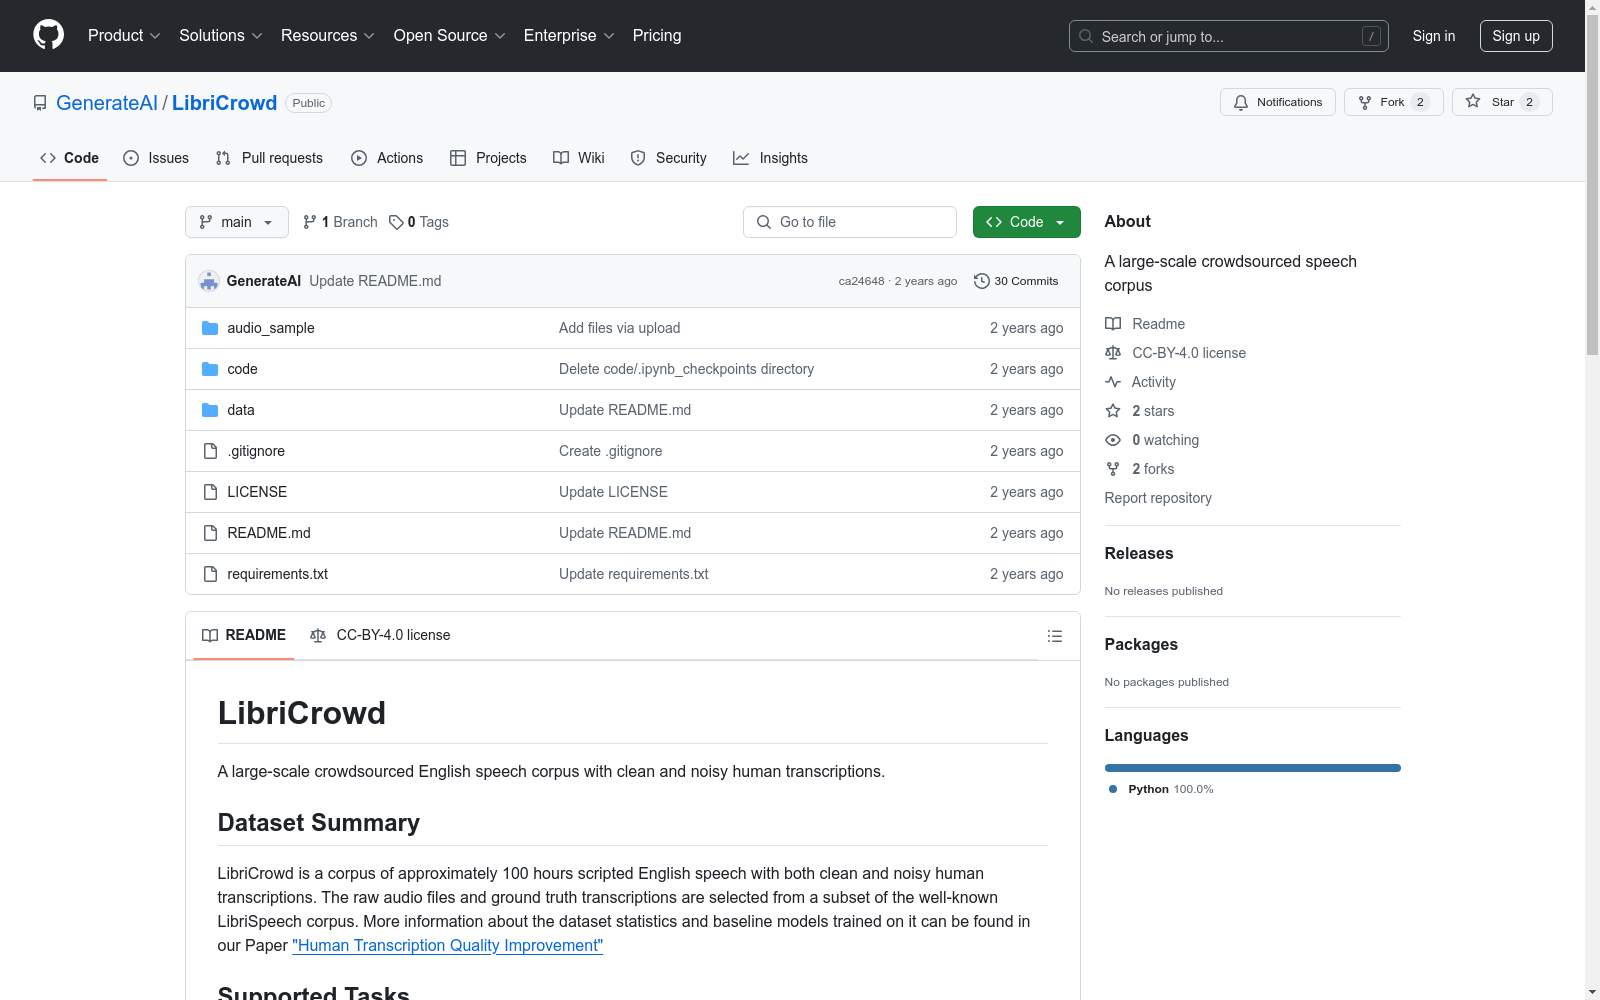Expand the Resources dropdown

point(328,35)
